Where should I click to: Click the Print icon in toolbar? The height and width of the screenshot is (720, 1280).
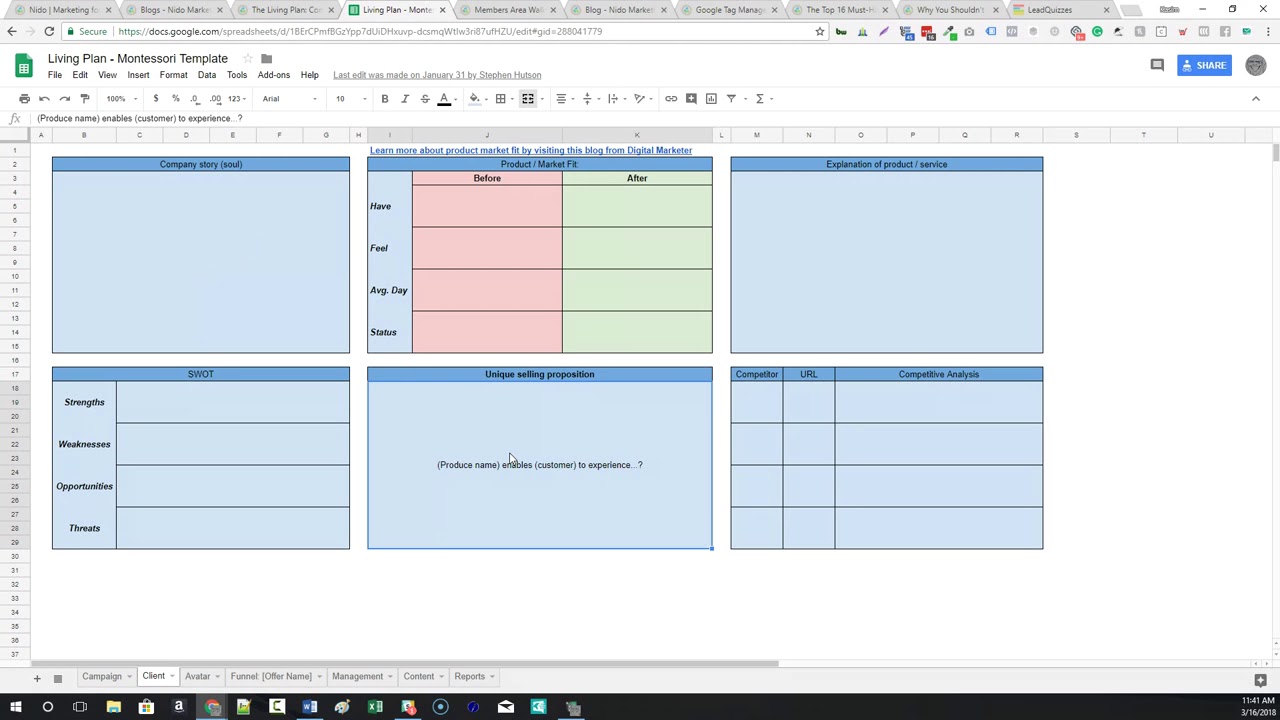(24, 98)
